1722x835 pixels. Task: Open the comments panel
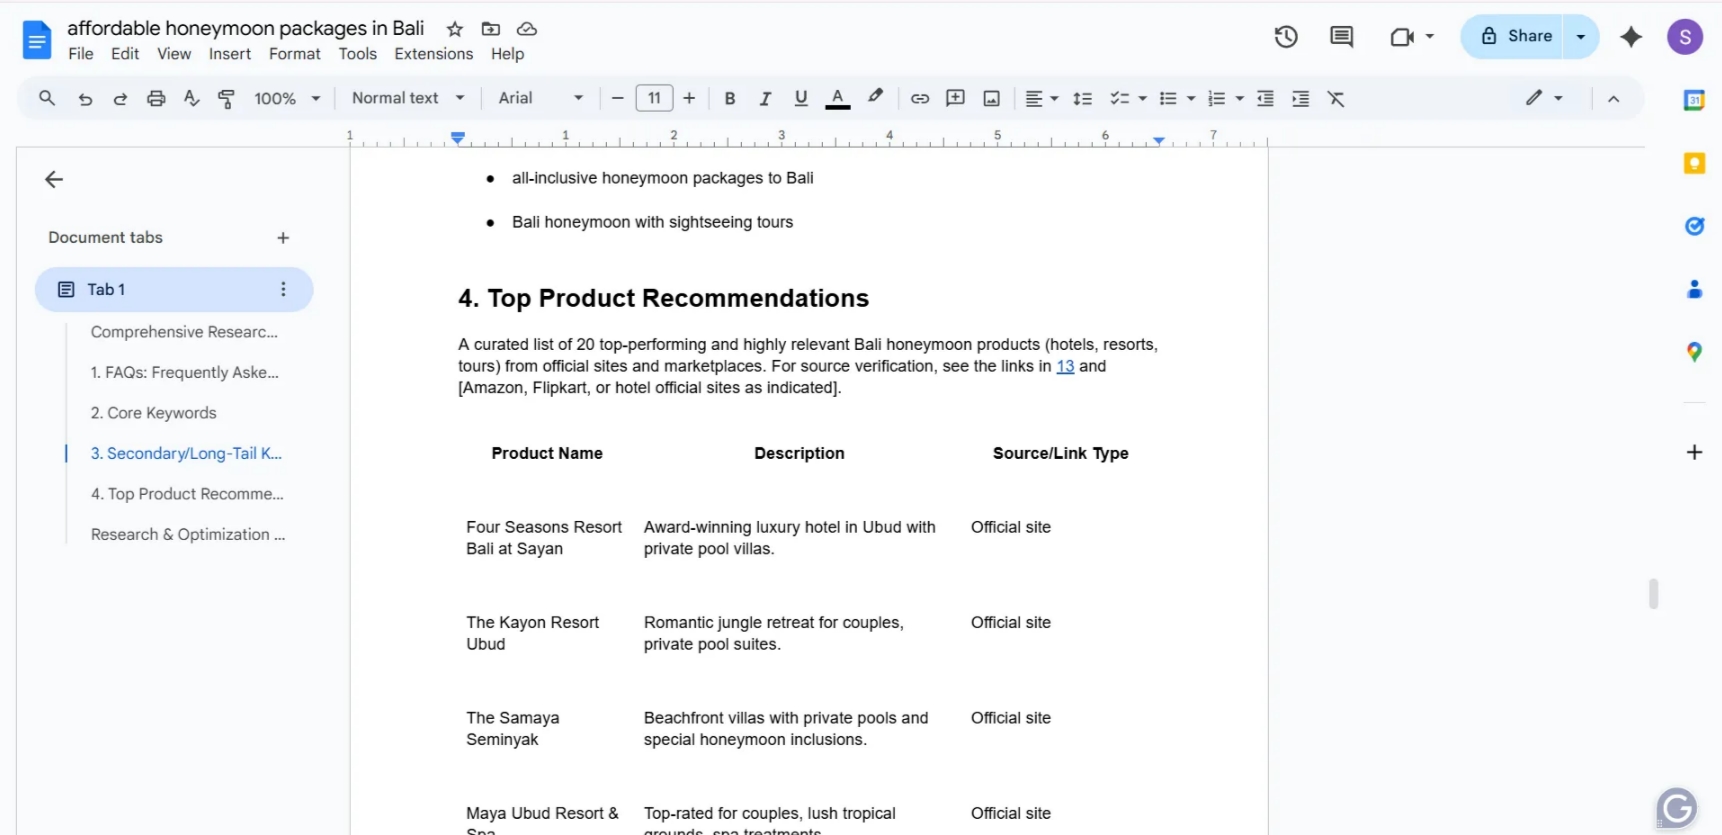[x=1341, y=37]
